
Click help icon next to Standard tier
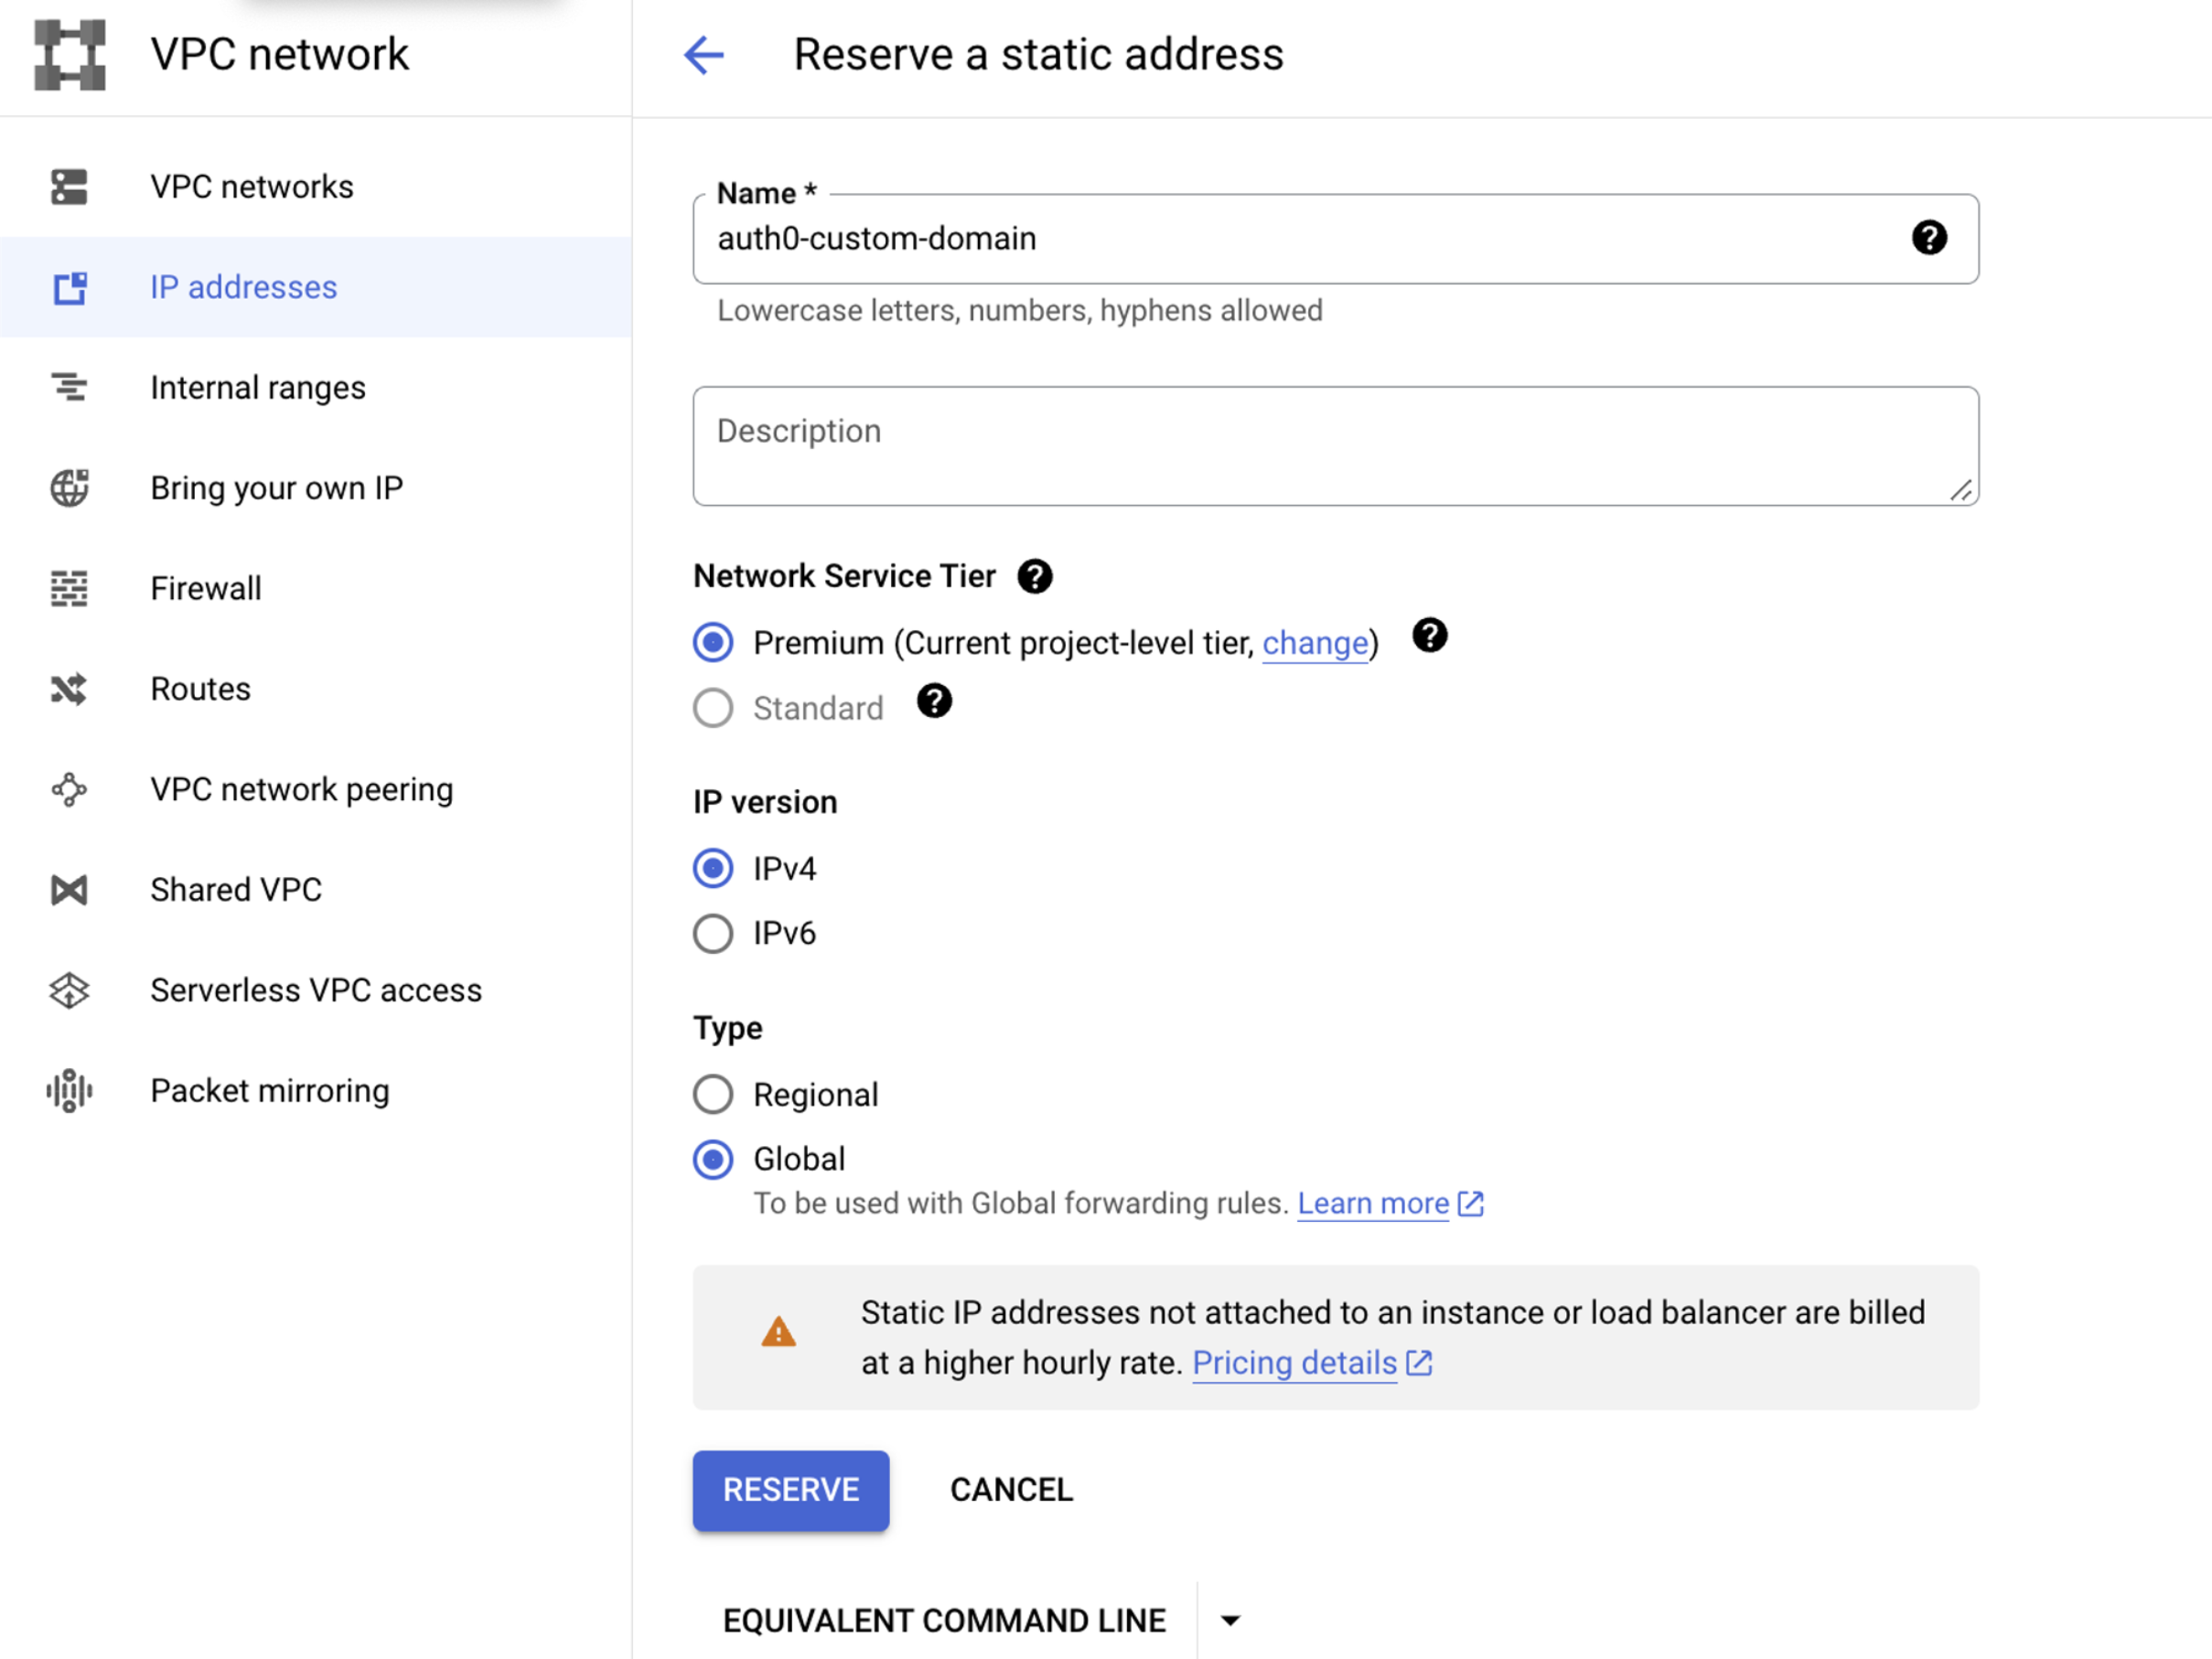(x=934, y=702)
